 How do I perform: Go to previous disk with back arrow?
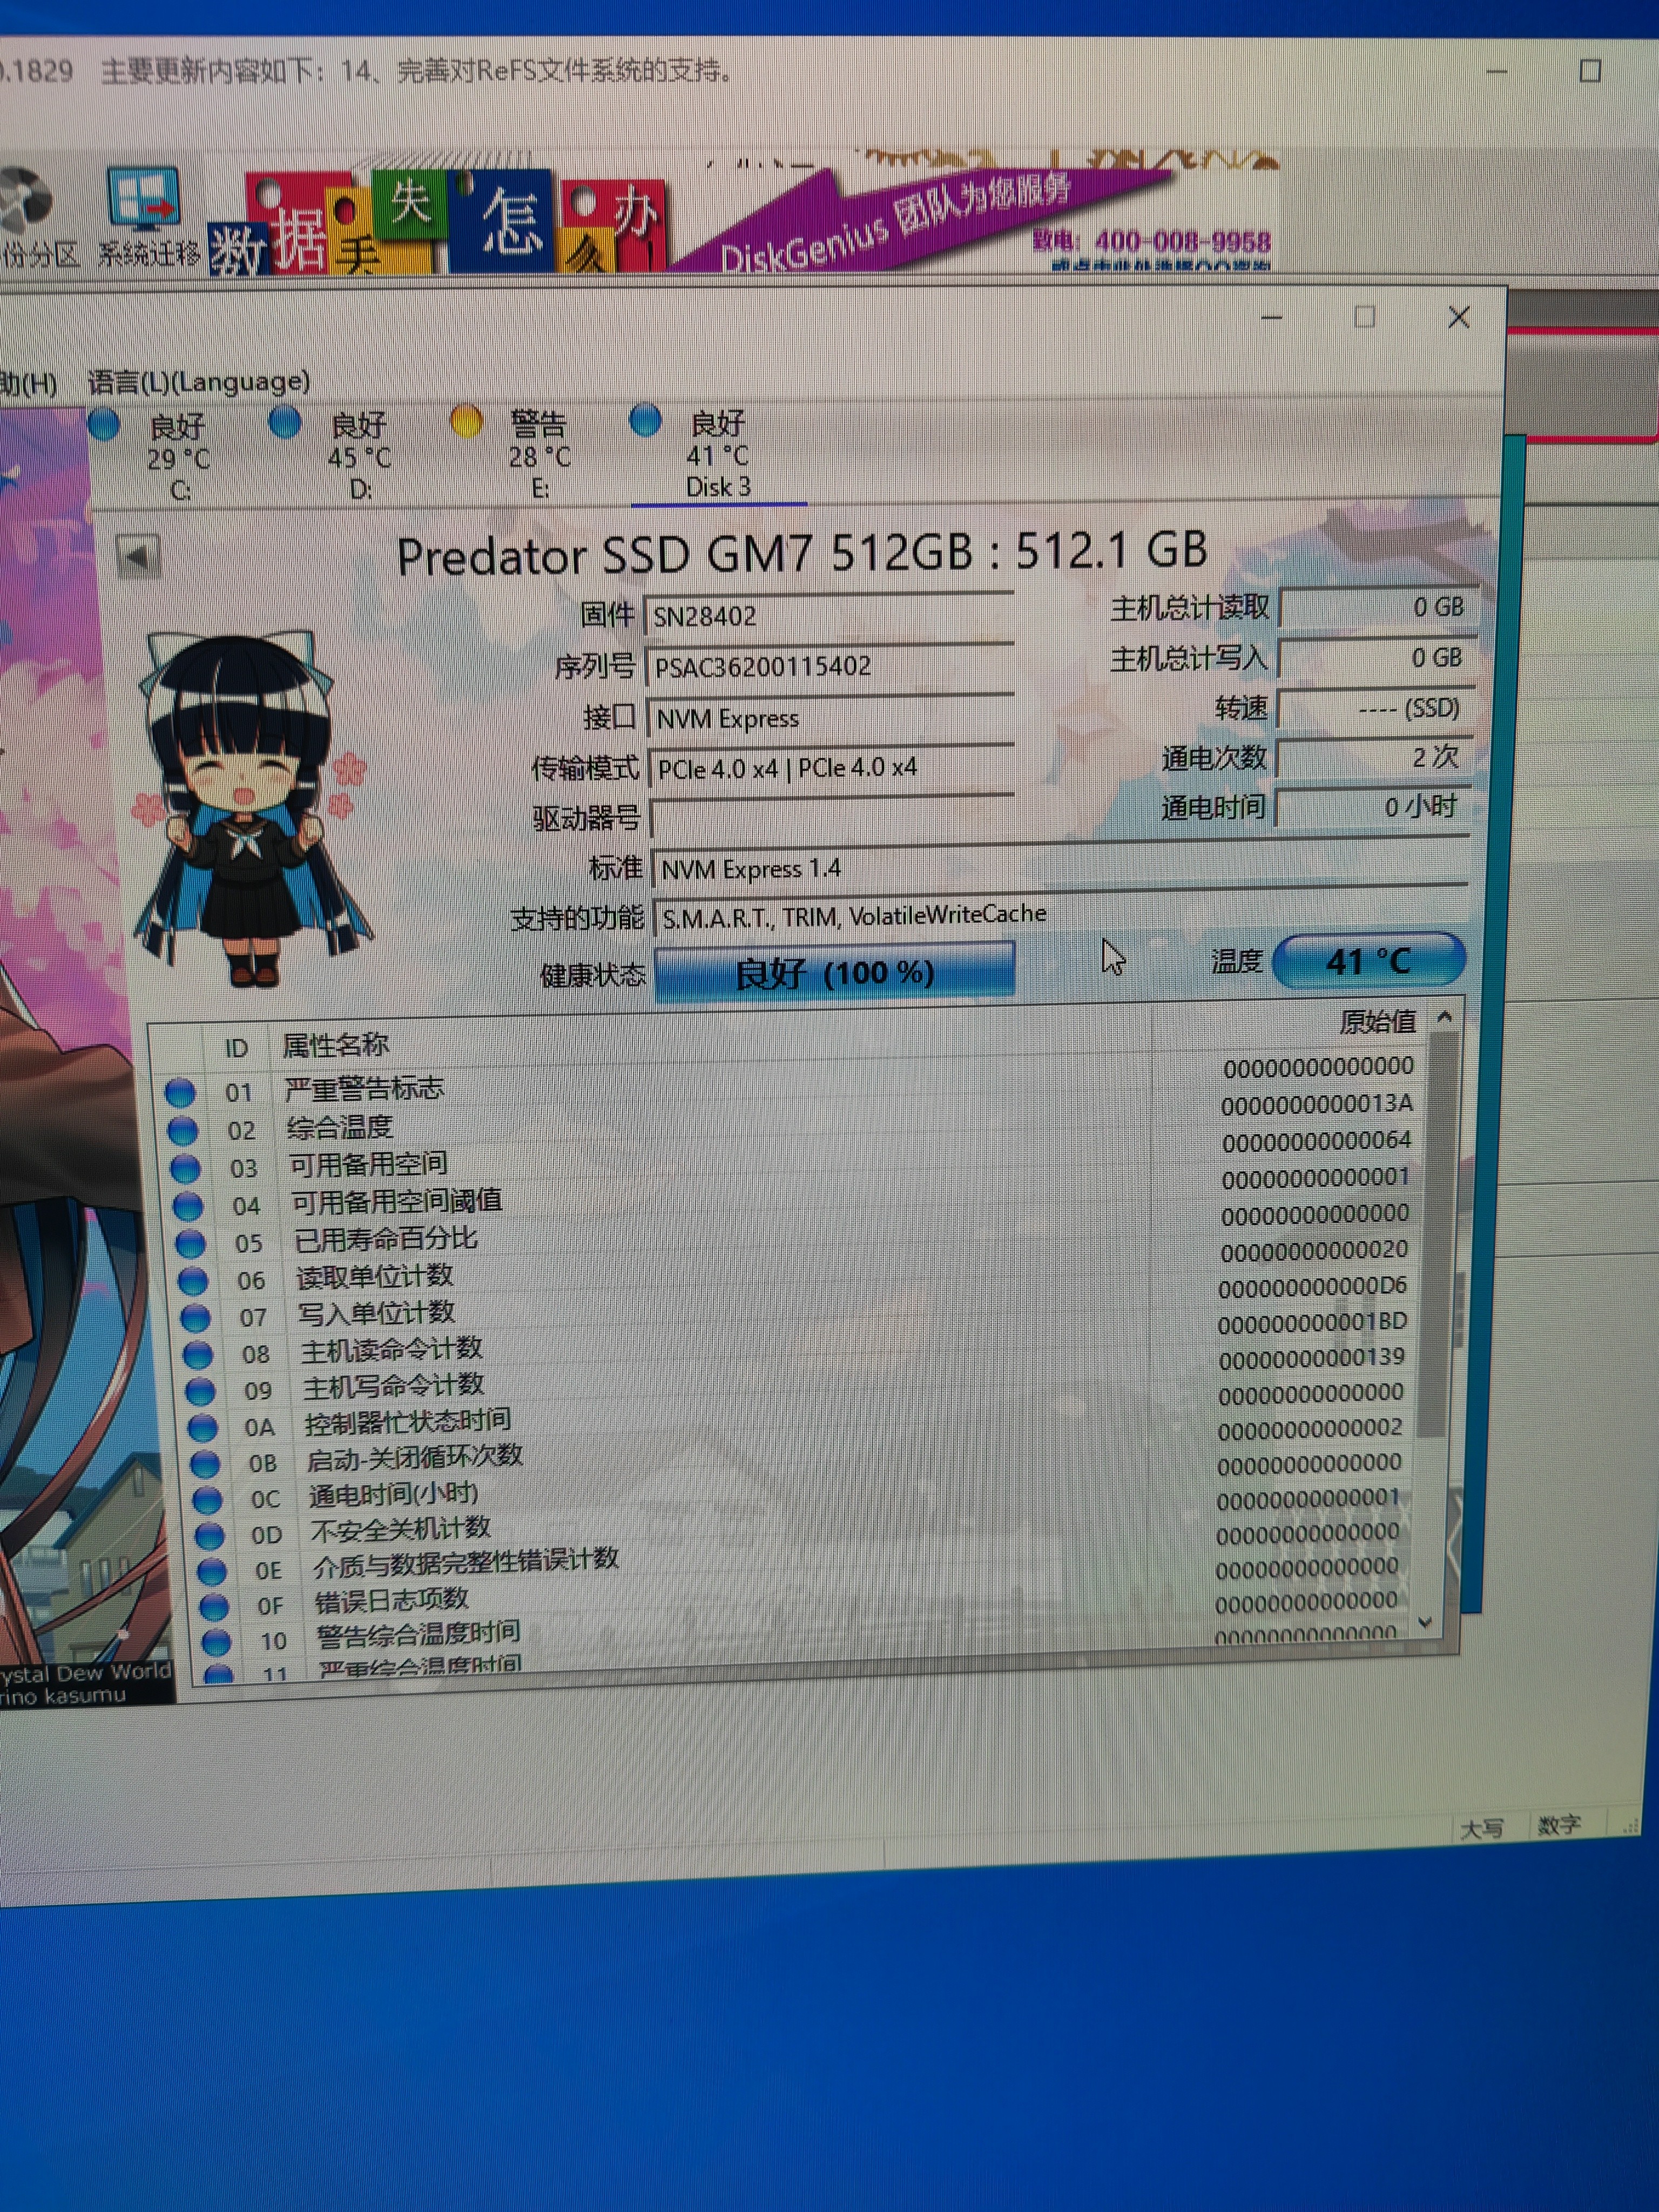pos(138,557)
